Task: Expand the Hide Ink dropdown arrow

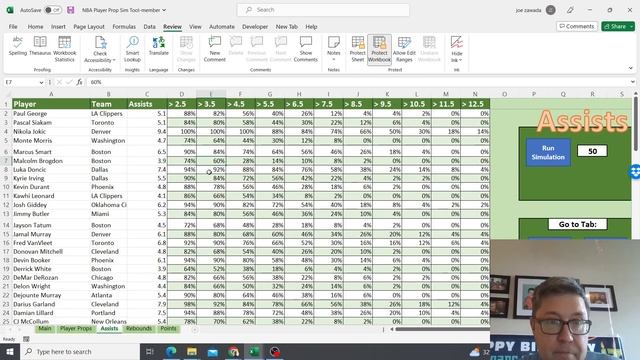Action: click(x=460, y=60)
